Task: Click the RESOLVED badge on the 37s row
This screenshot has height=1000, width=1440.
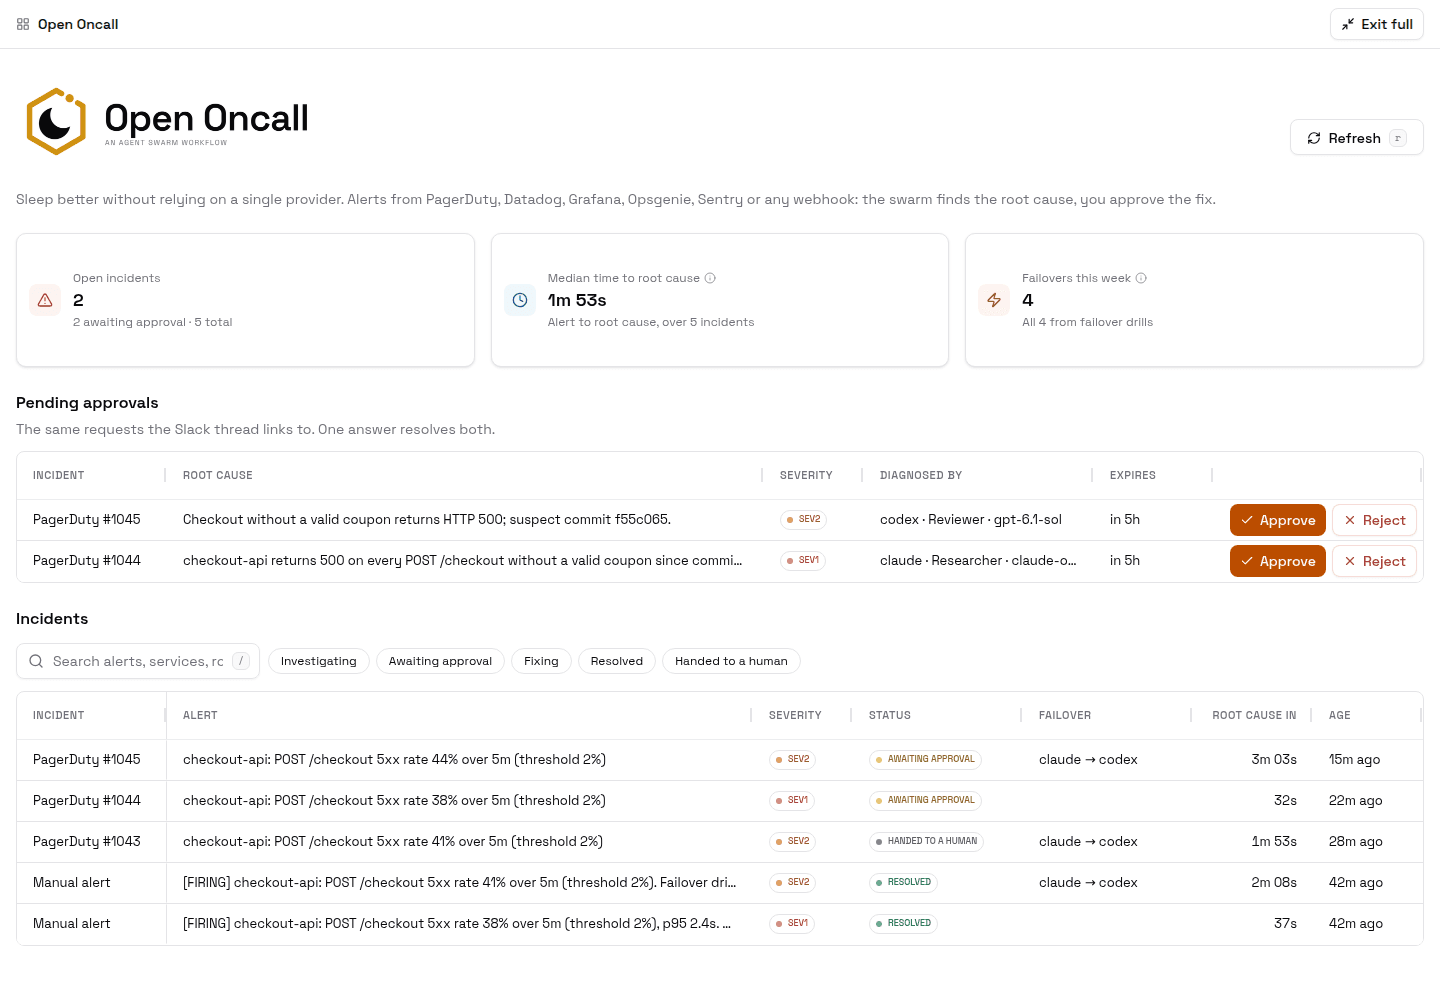Action: 903,923
